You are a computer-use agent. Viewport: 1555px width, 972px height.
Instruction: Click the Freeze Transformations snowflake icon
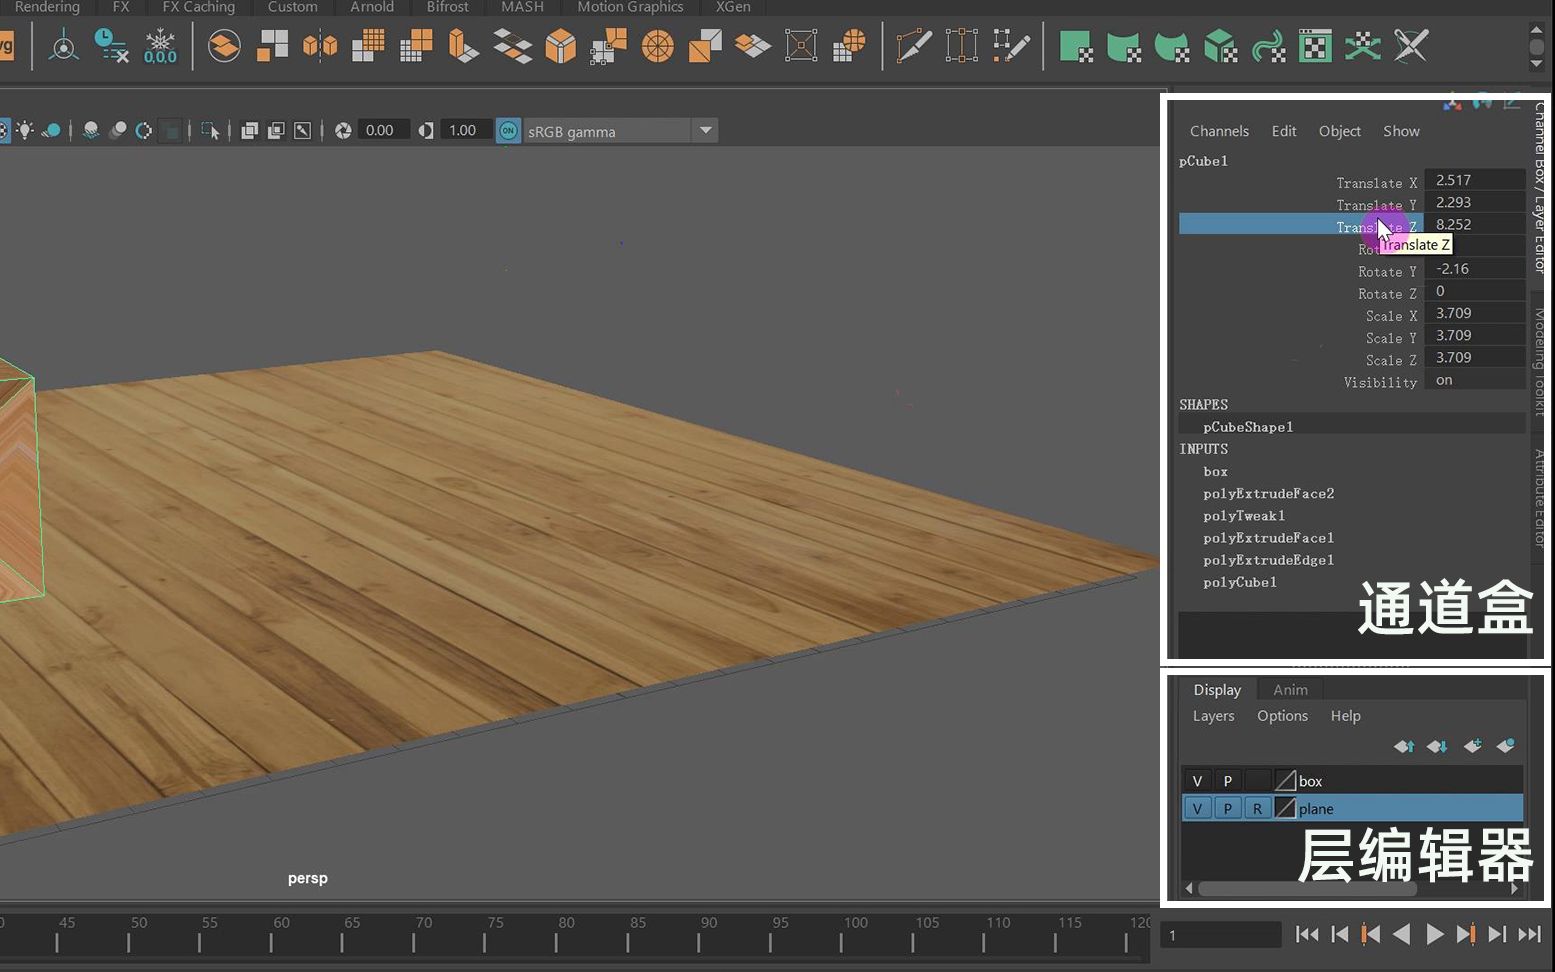(x=160, y=46)
